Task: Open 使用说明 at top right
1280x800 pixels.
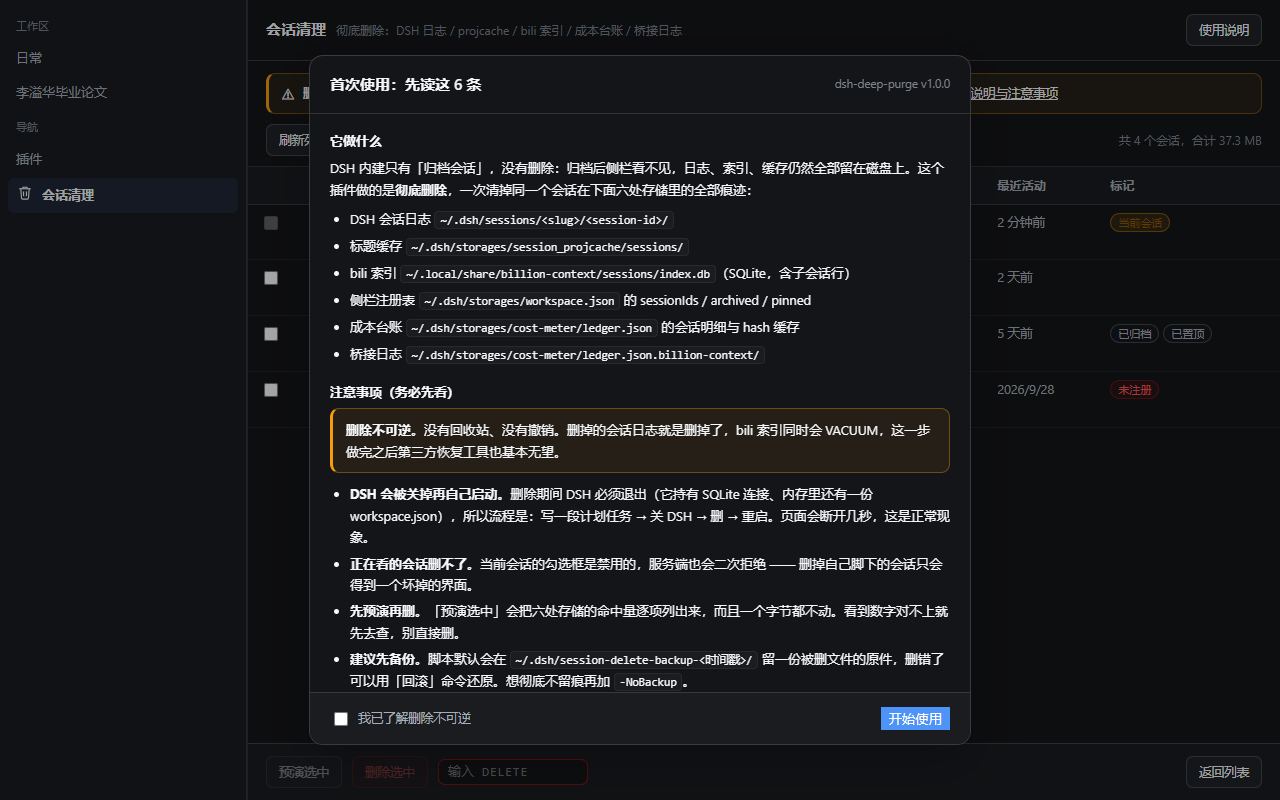Action: click(1224, 30)
